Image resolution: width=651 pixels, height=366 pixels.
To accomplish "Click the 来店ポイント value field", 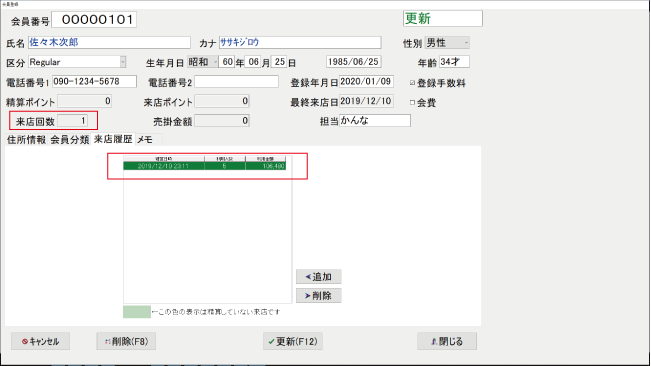I will pyautogui.click(x=222, y=101).
